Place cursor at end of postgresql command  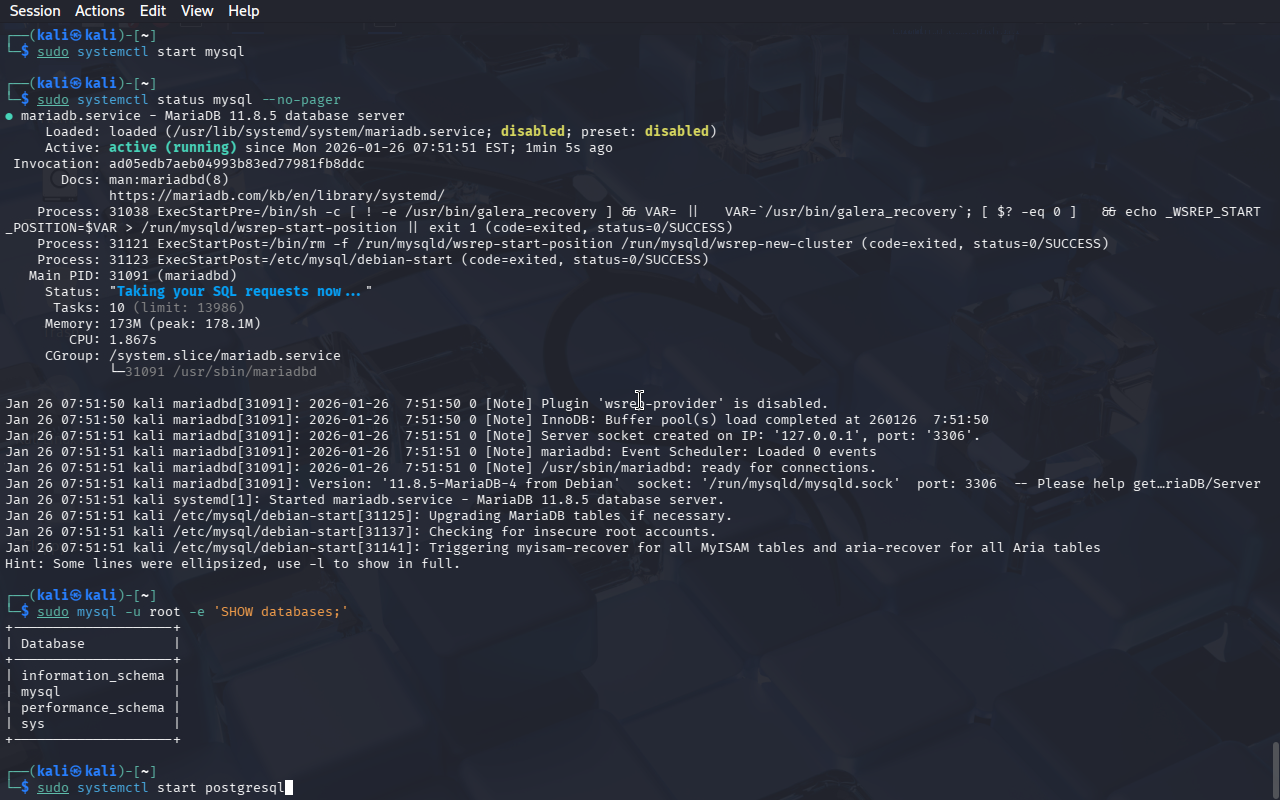pos(288,788)
